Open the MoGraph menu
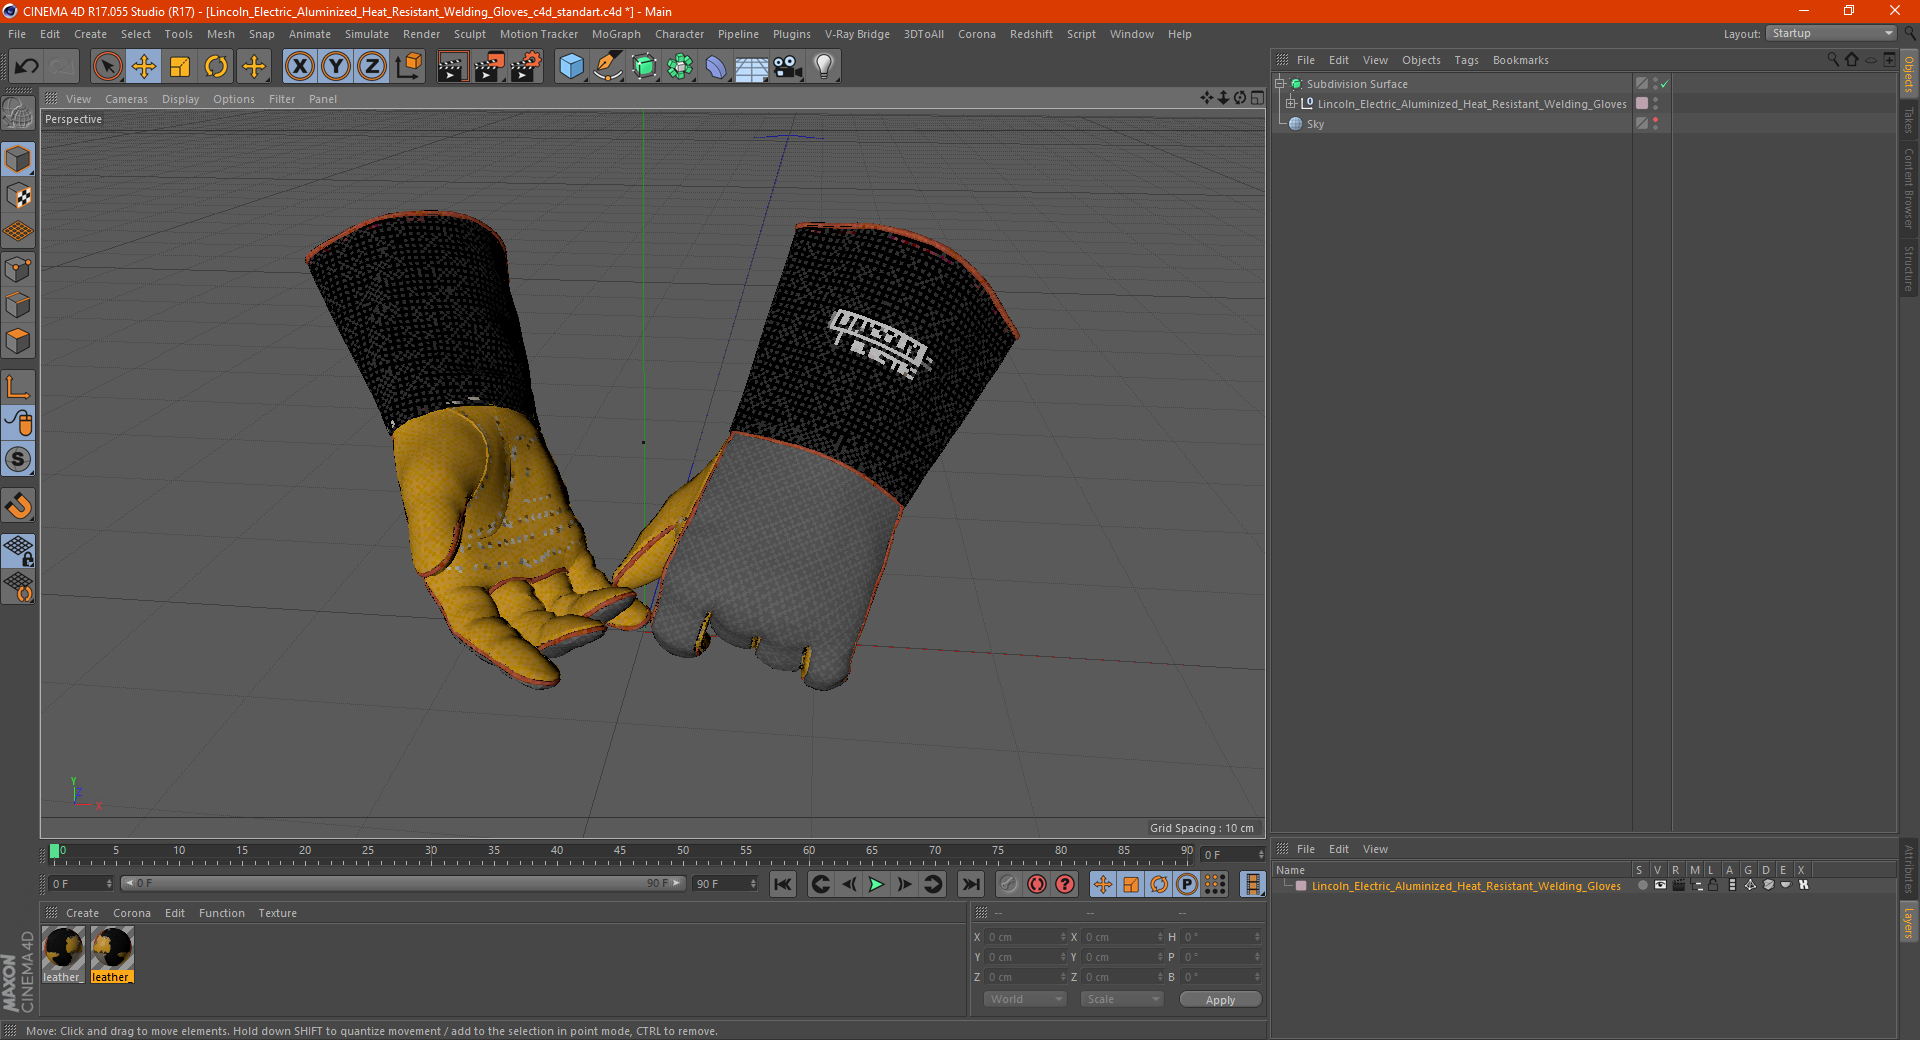Screen dimensions: 1920x1040 [x=616, y=34]
